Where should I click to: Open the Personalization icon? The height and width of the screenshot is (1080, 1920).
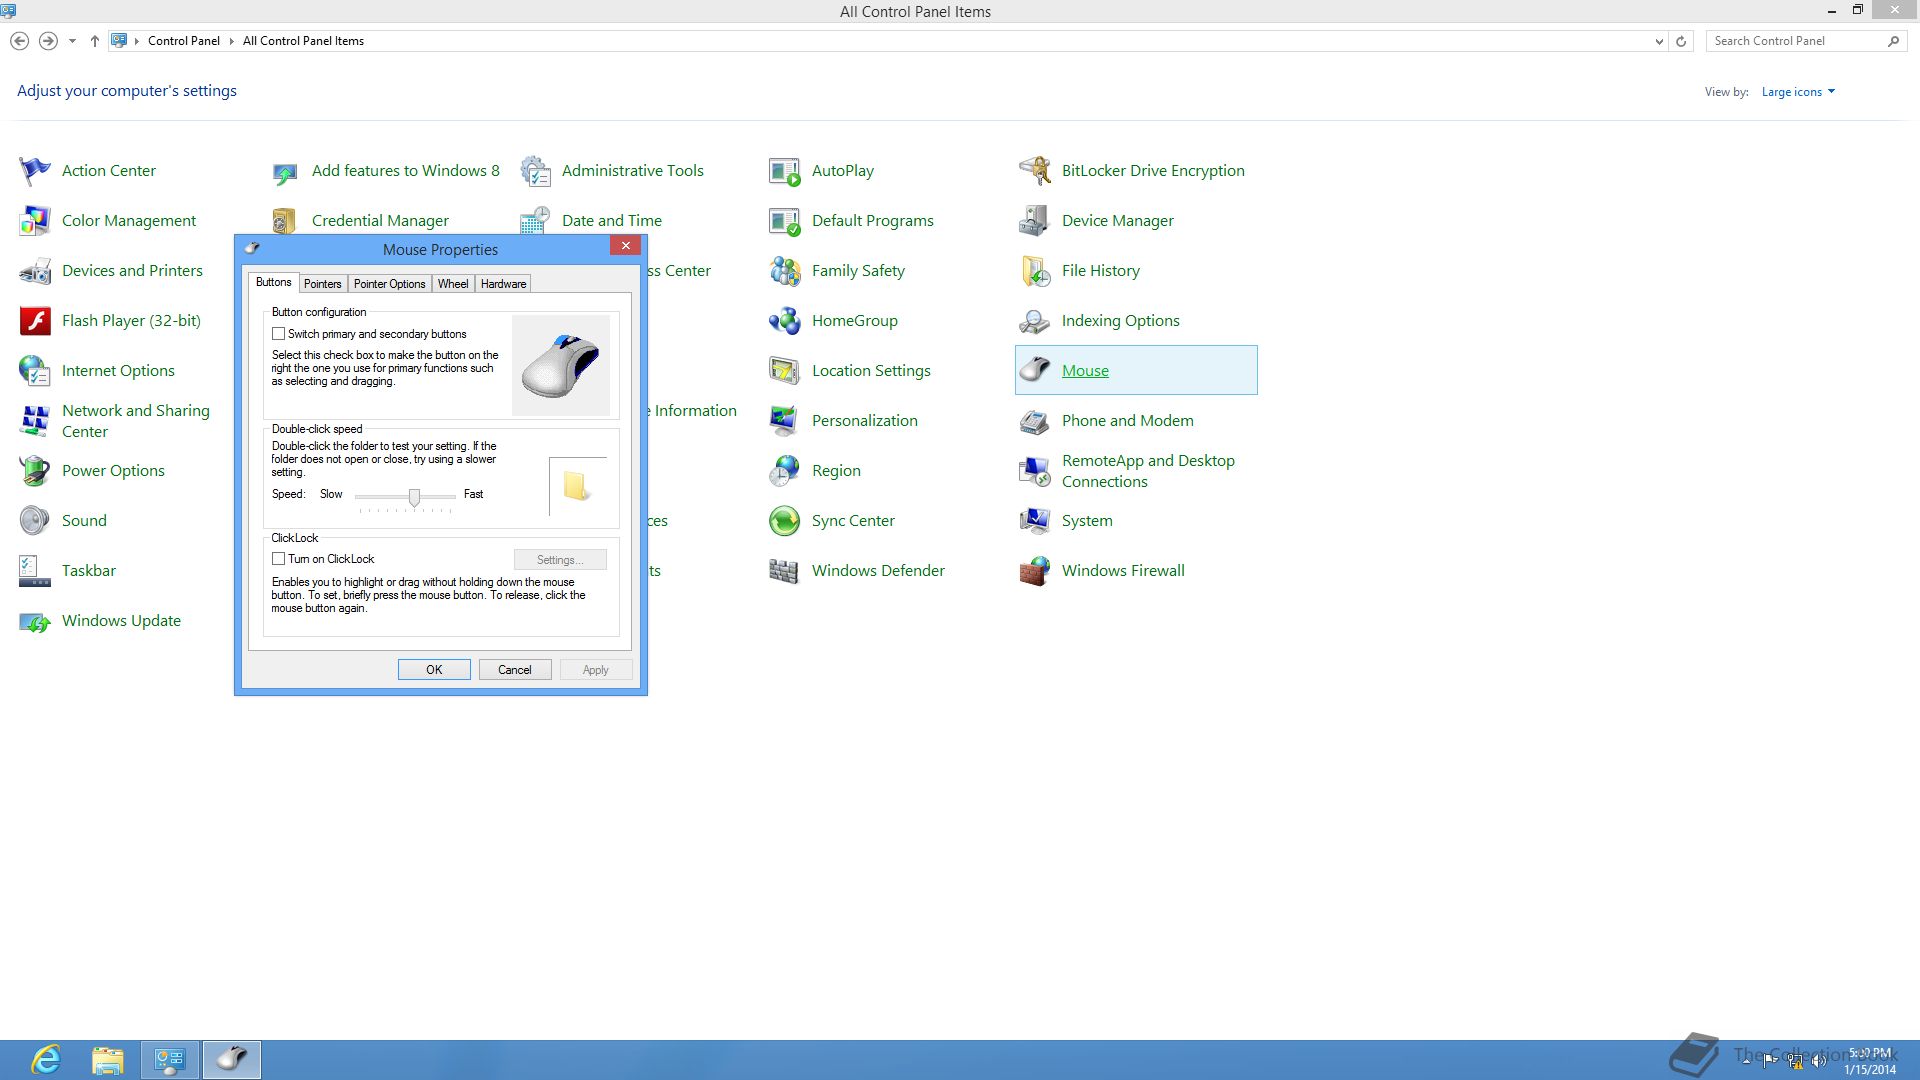[x=785, y=421]
